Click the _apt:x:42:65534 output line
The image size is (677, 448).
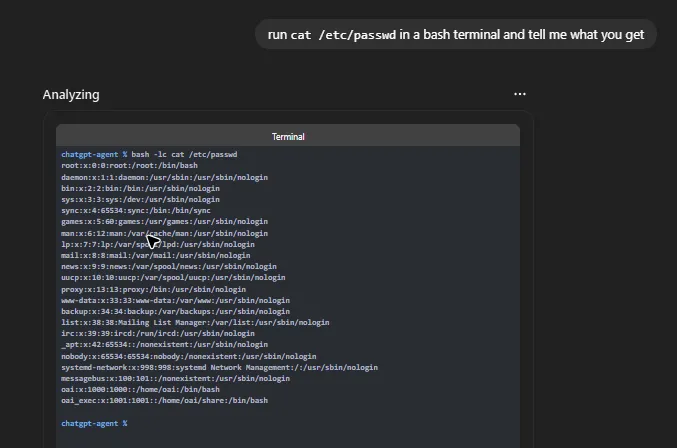[165, 344]
